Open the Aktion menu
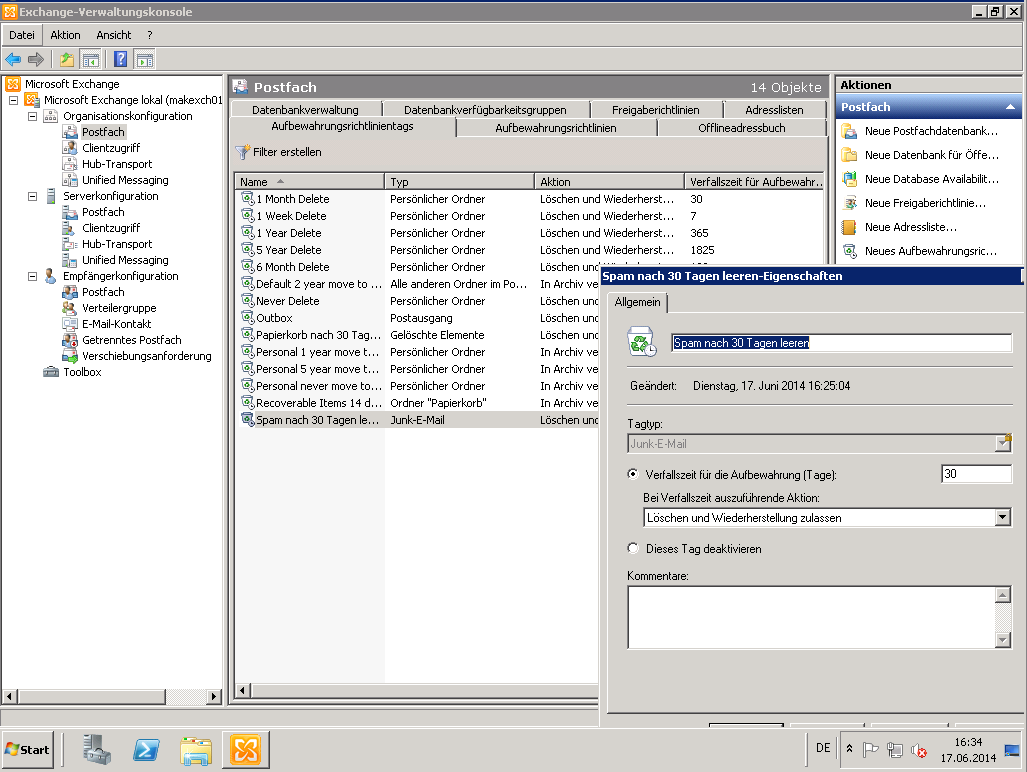Viewport: 1027px width, 772px height. pos(65,35)
